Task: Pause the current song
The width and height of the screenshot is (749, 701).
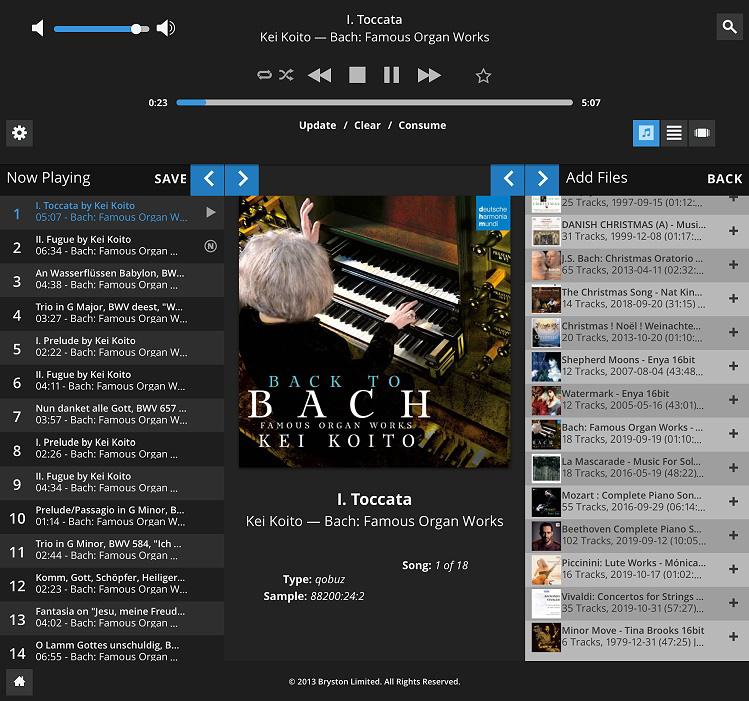Action: point(391,75)
